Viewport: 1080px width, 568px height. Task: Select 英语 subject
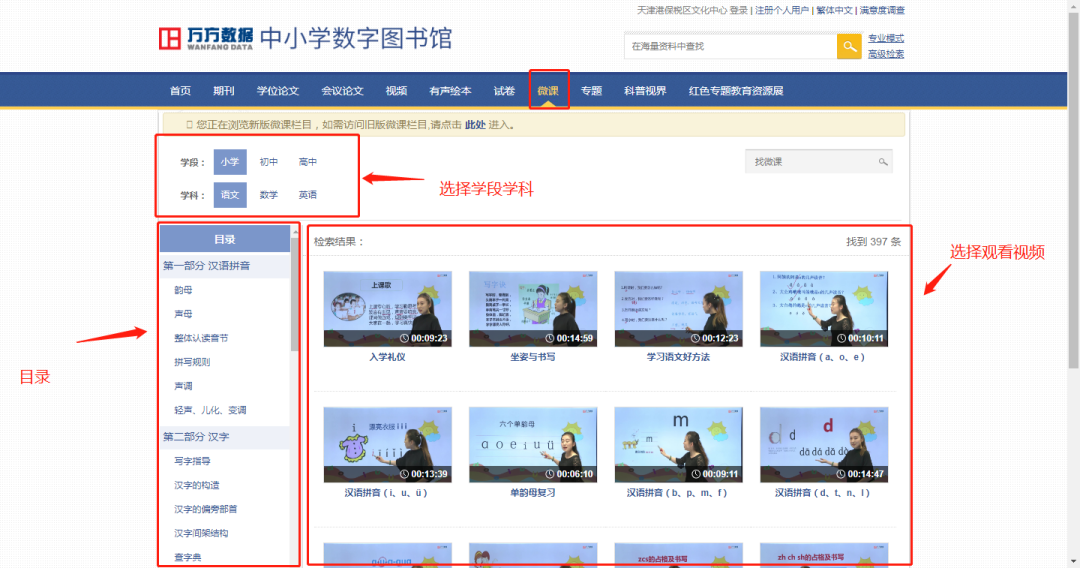click(308, 195)
